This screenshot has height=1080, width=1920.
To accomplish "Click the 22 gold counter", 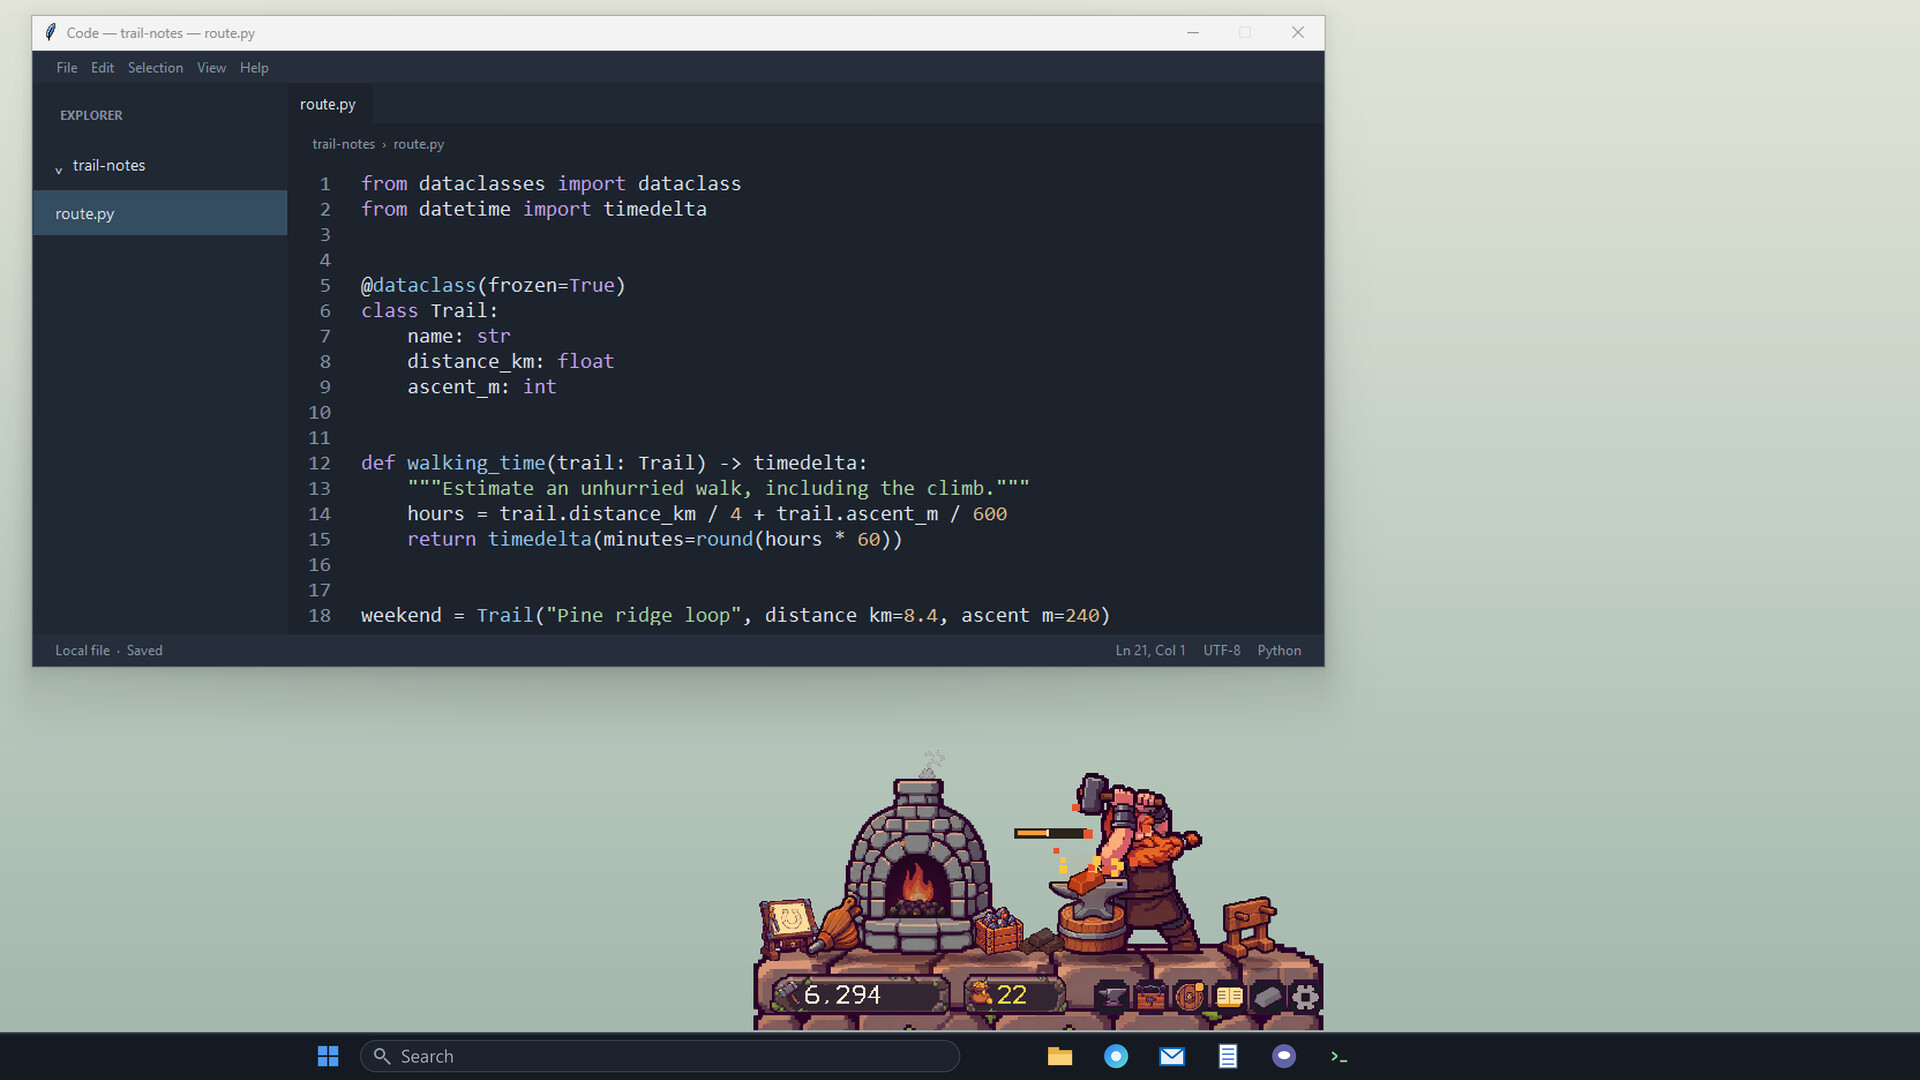I will coord(1014,994).
